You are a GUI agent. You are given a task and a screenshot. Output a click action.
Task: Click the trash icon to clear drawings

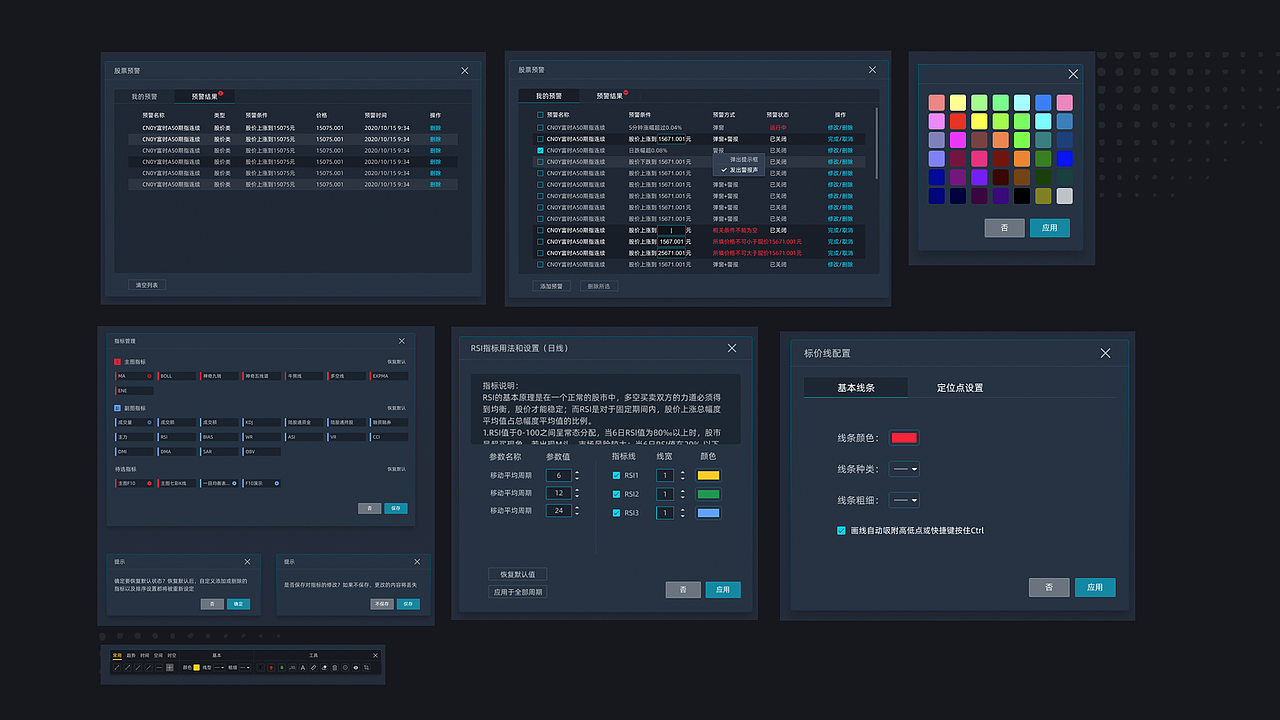pos(335,668)
